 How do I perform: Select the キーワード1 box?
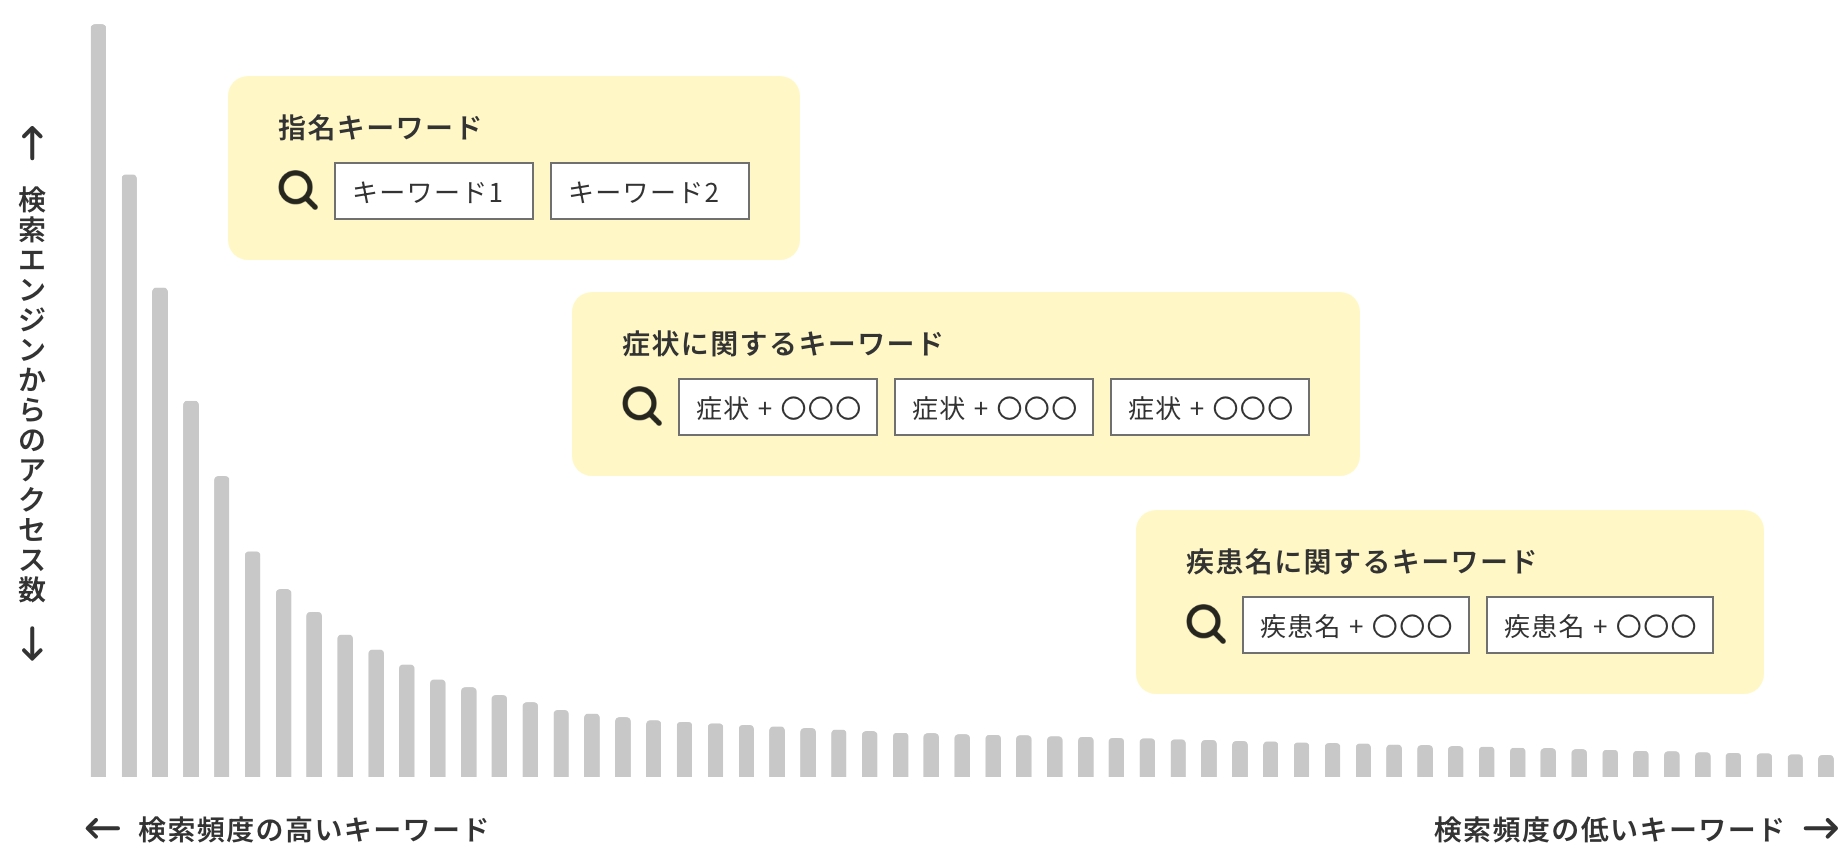[x=434, y=191]
